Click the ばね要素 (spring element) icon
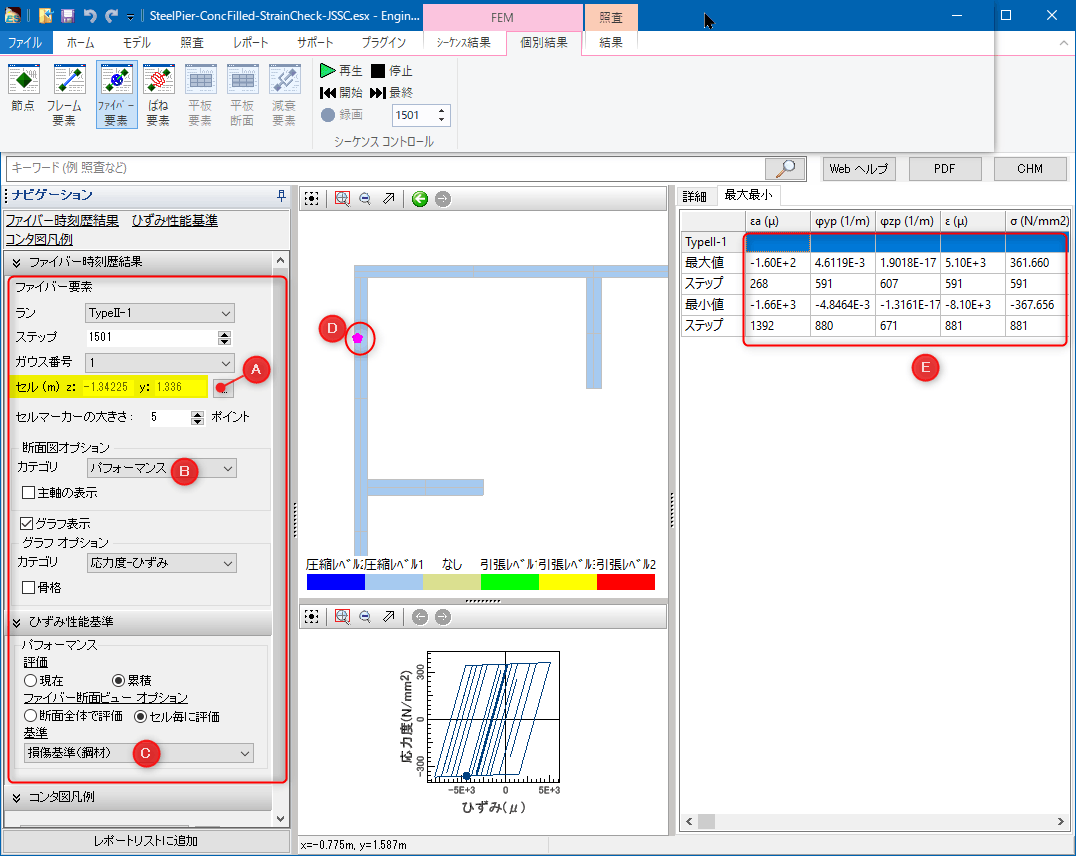This screenshot has height=856, width=1076. (x=158, y=95)
